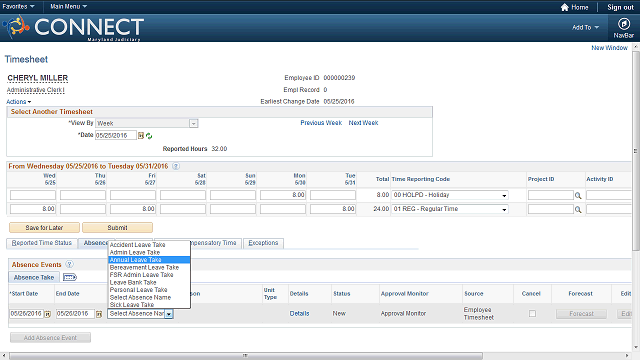Viewport: 640px width, 360px height.
Task: Click the CONNECT Maryland Judiciary logo
Action: coord(73,28)
